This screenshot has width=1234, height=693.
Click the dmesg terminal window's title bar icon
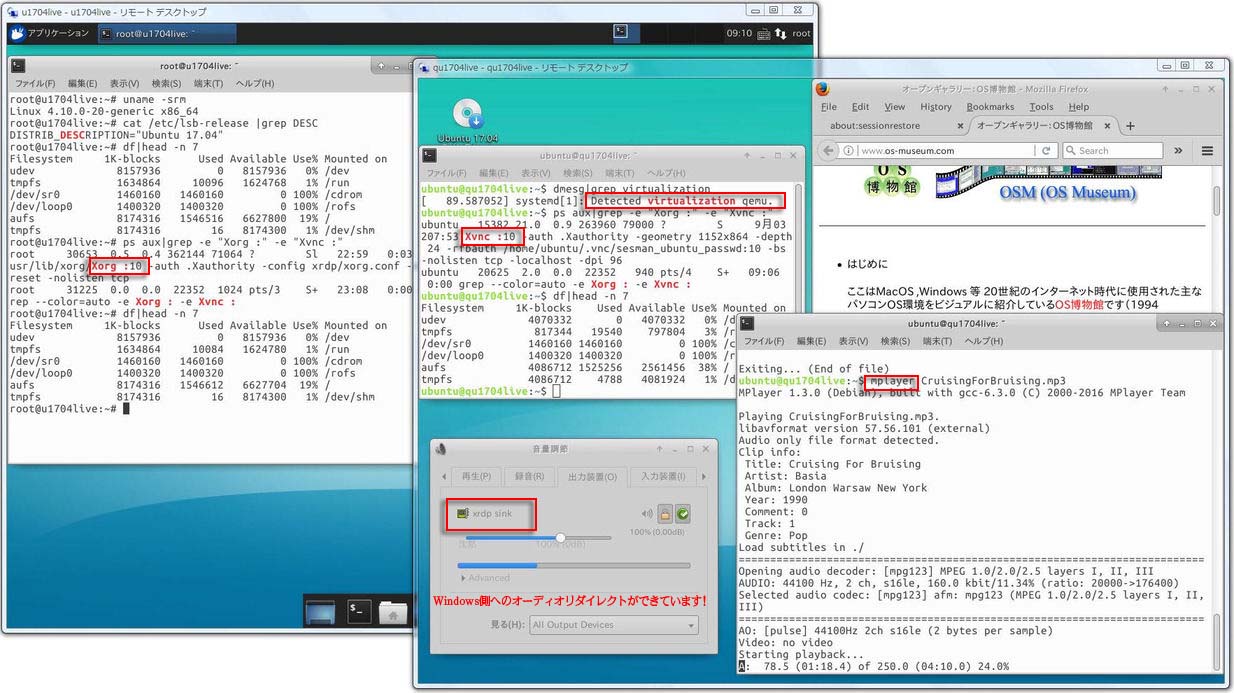tap(429, 155)
